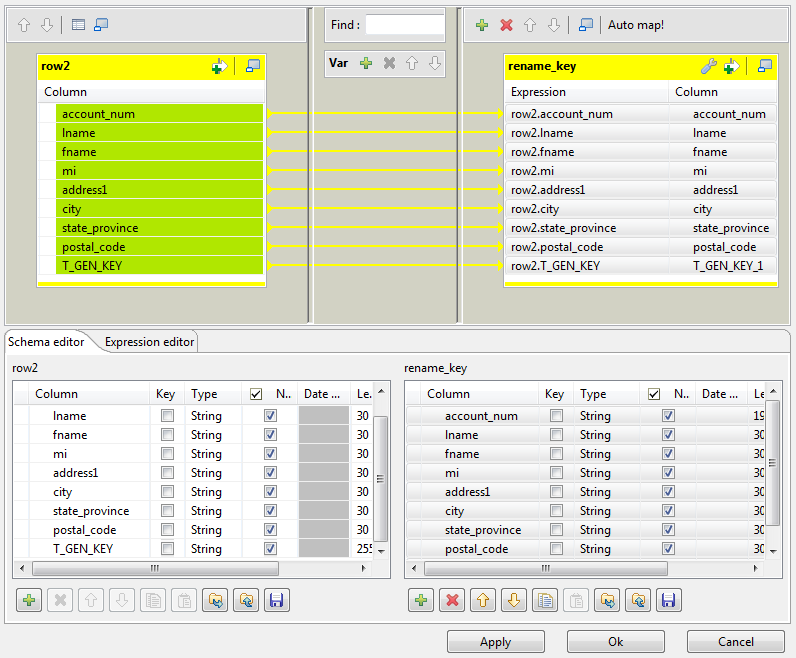Image resolution: width=796 pixels, height=658 pixels.
Task: Run Auto map! on output table
Action: coord(636,25)
